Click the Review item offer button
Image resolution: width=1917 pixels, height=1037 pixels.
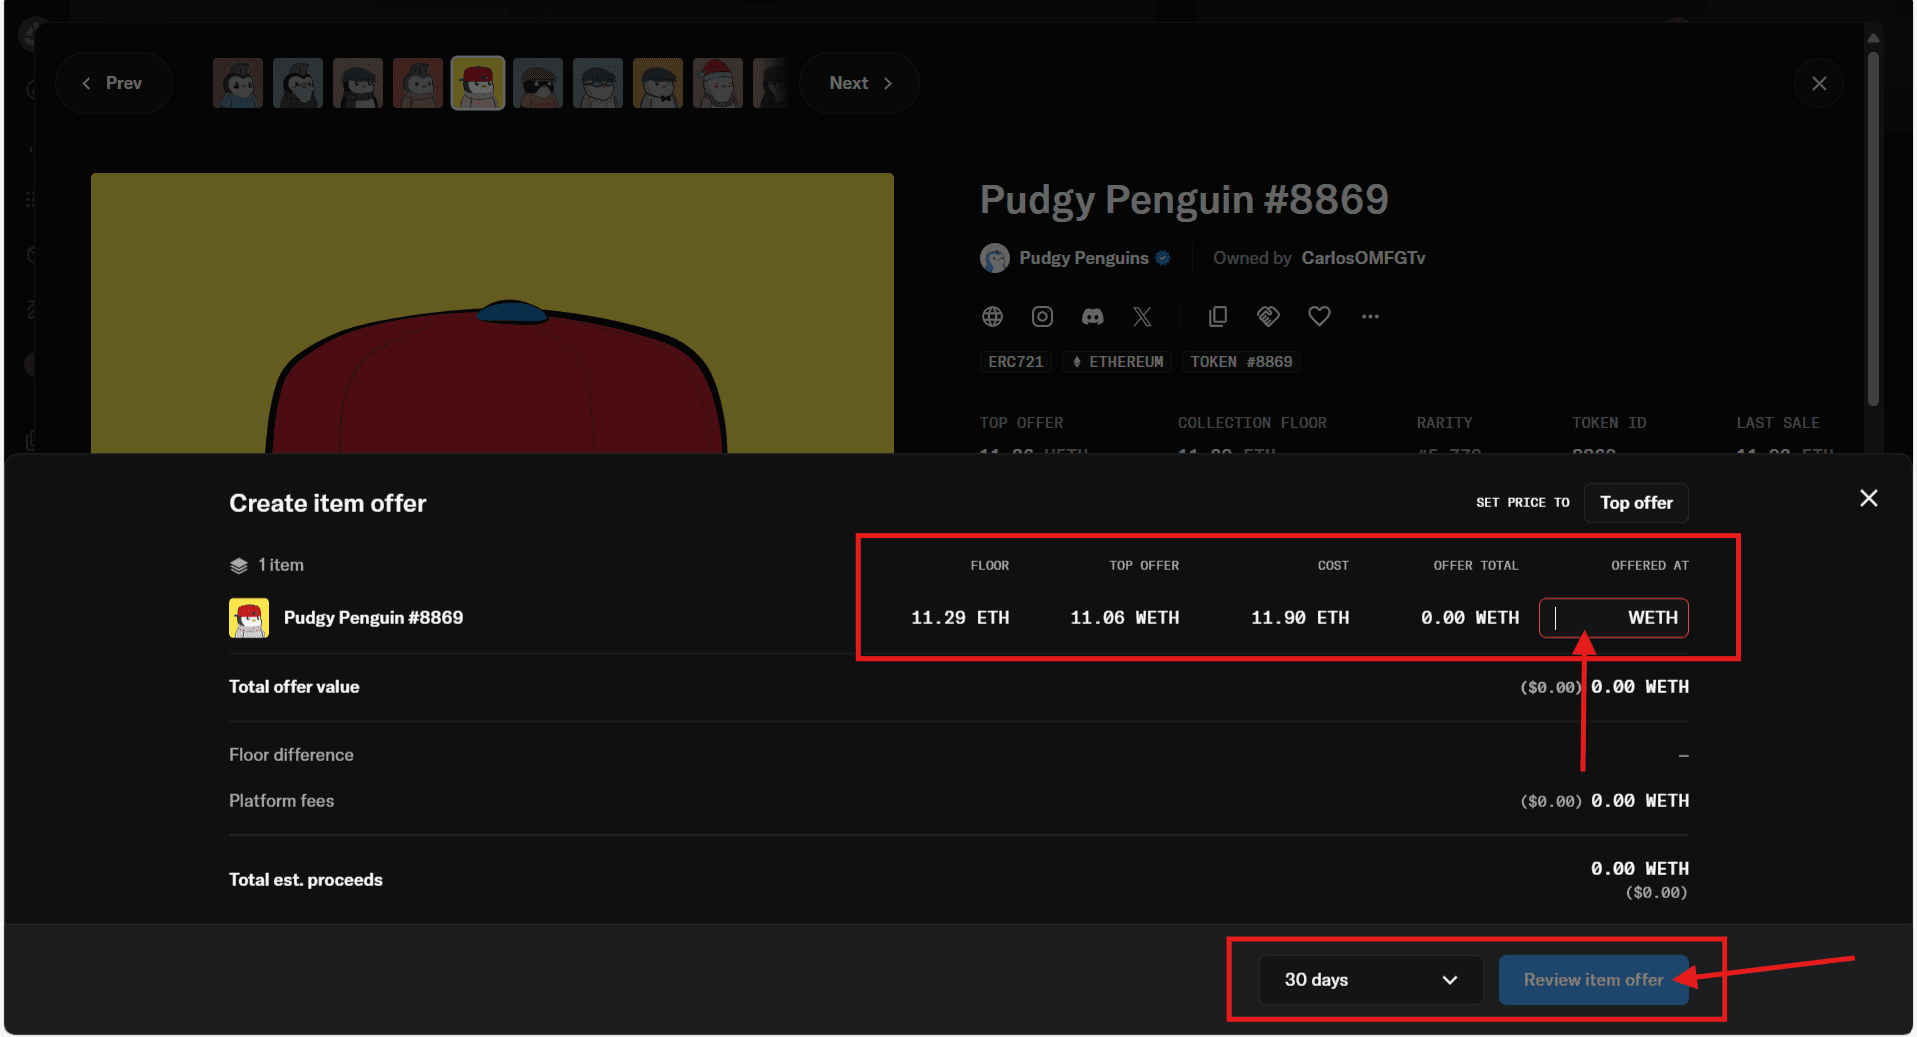[x=1593, y=980]
